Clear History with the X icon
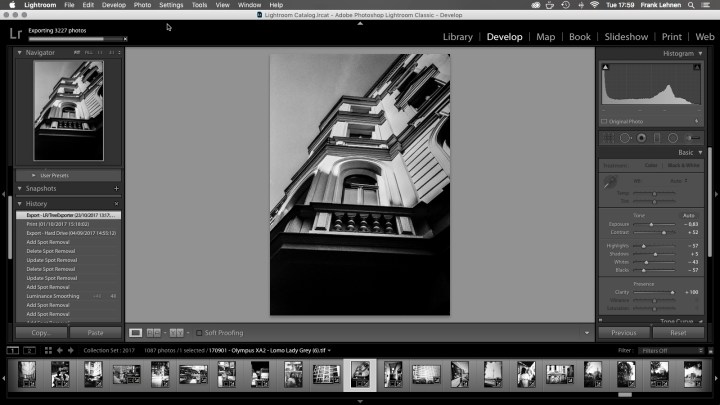 coord(116,203)
